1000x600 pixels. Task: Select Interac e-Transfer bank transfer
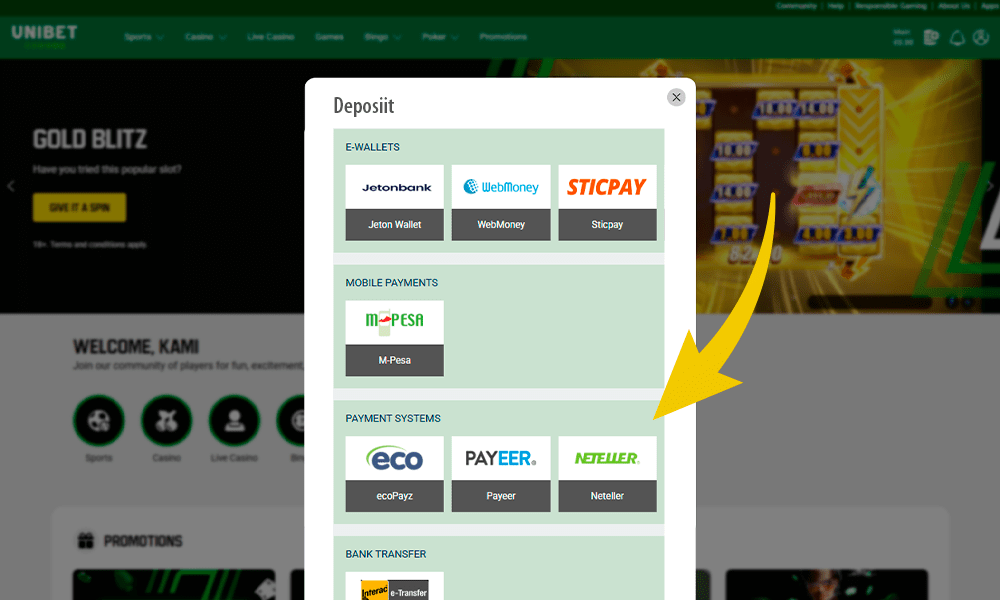coord(394,587)
